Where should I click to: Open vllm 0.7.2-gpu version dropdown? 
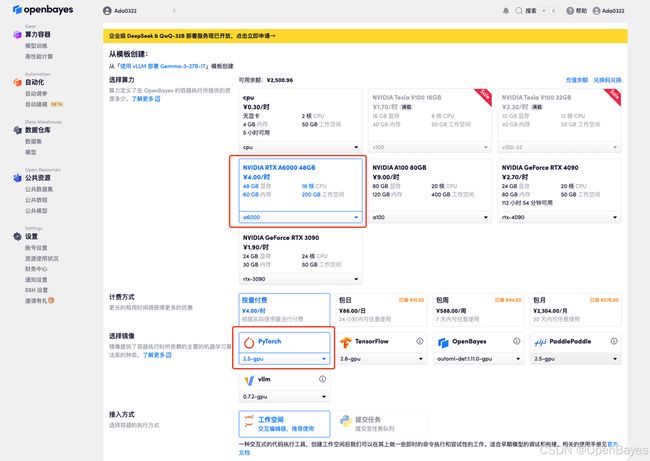pos(284,397)
